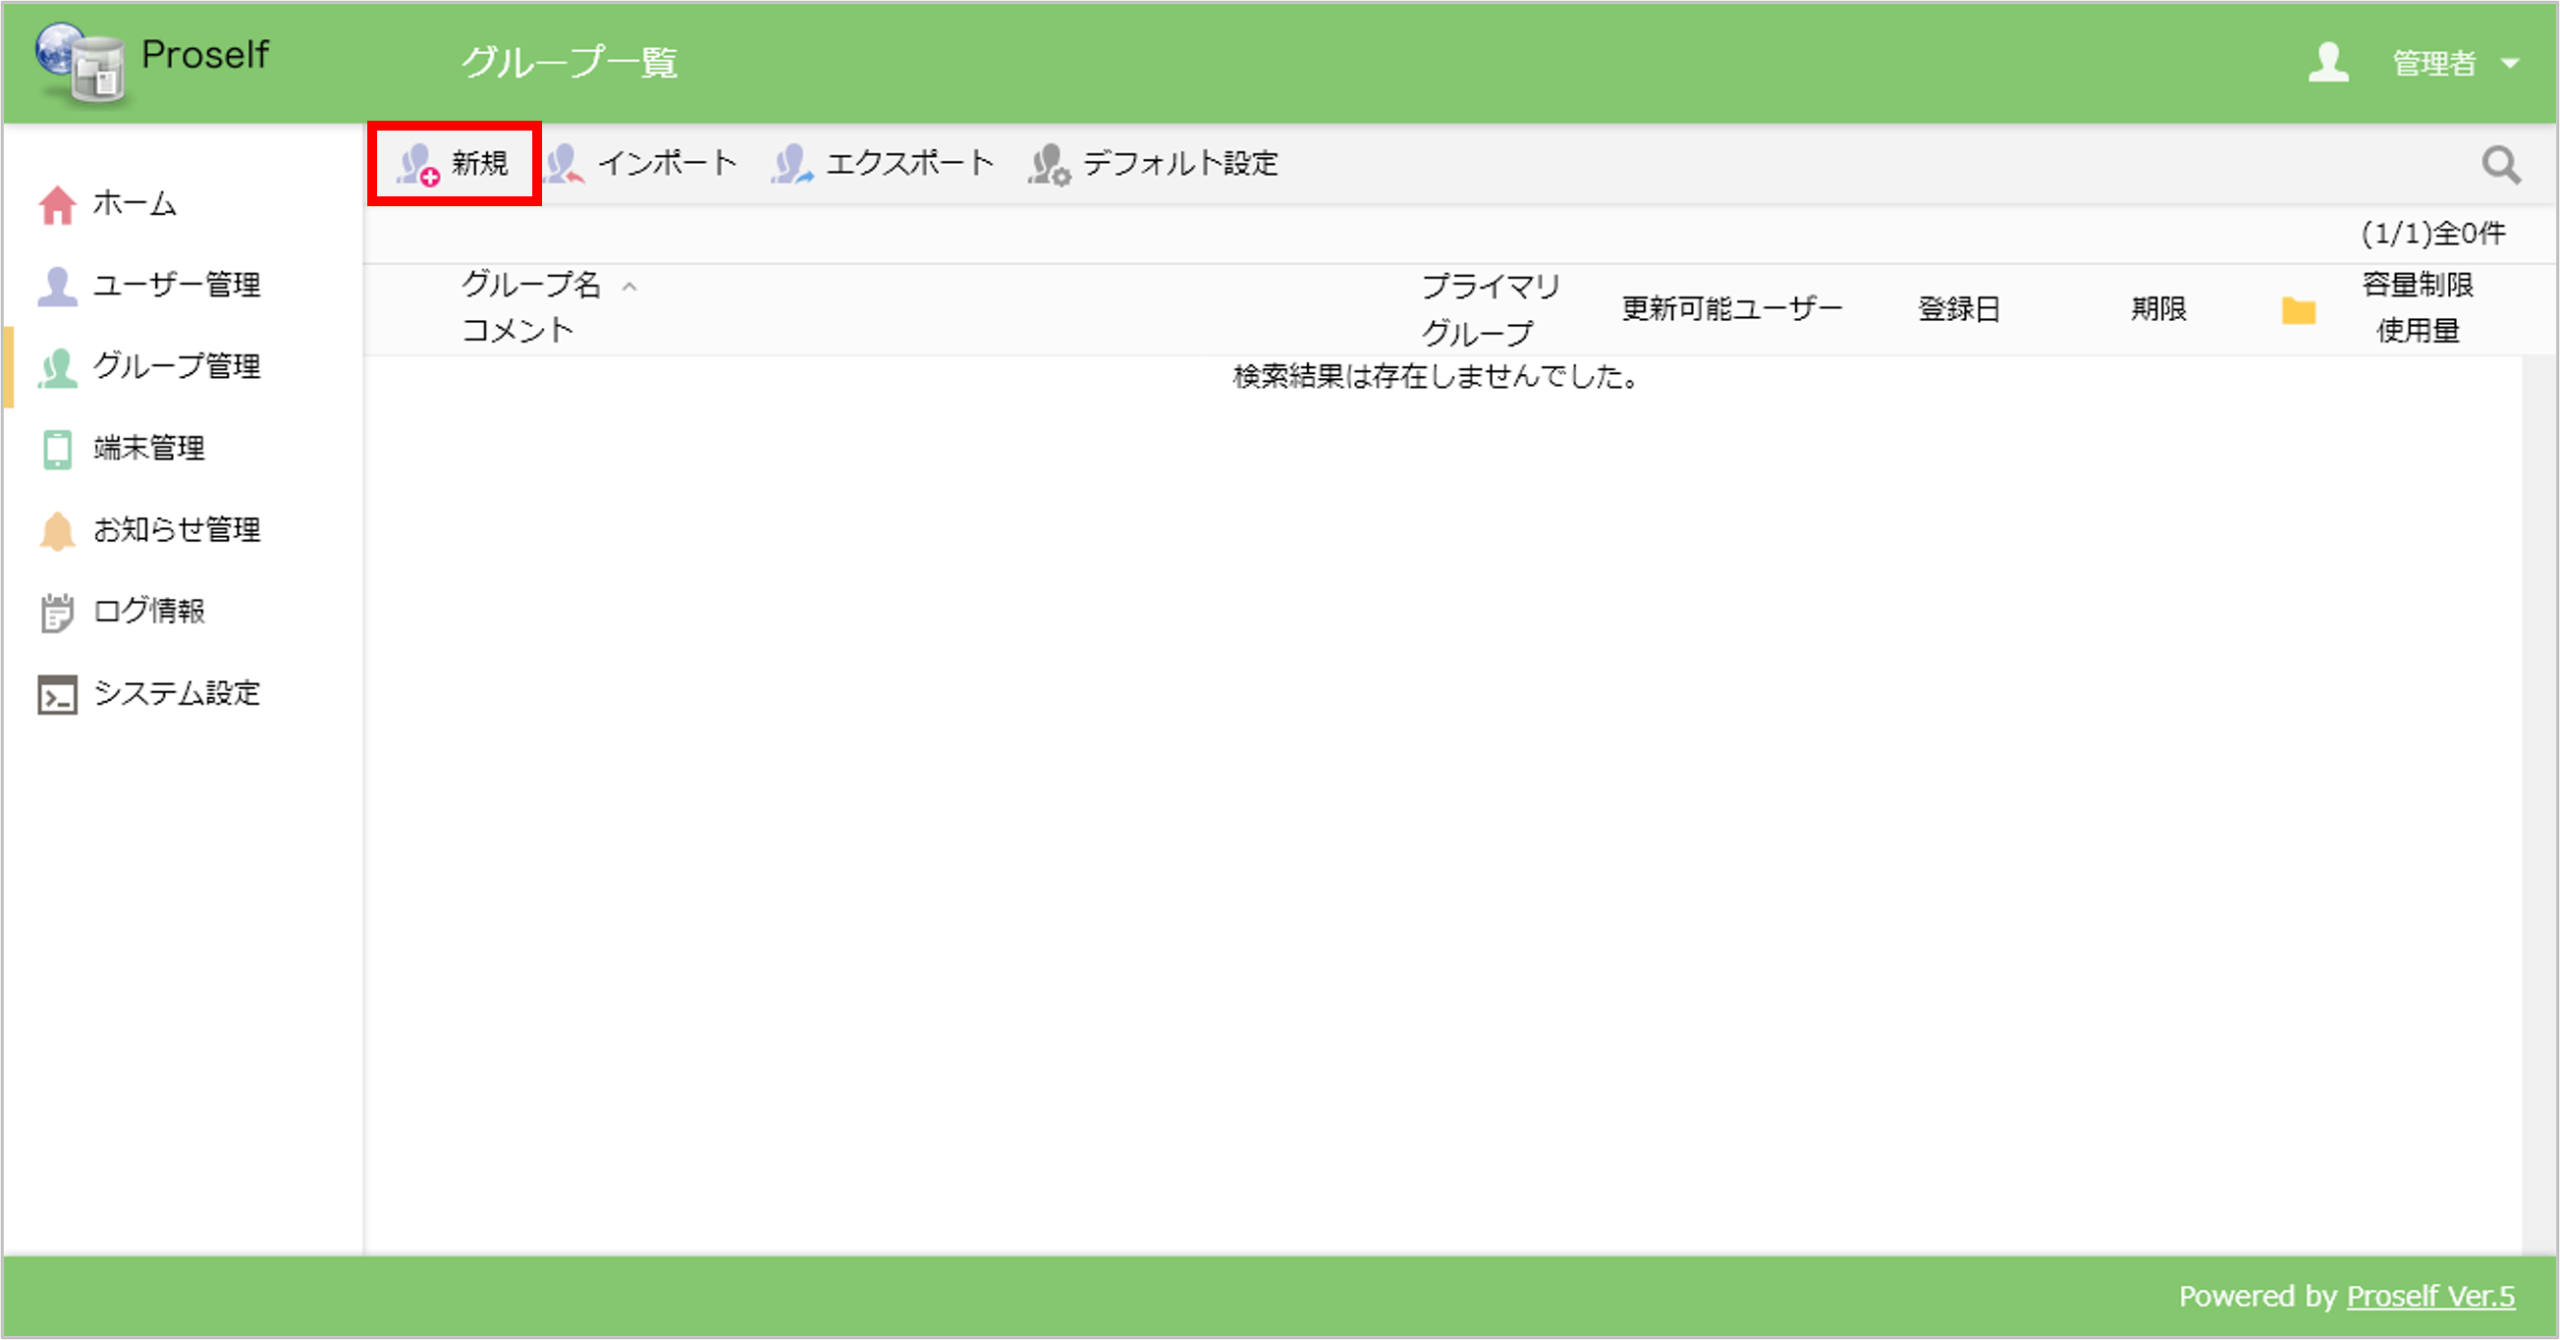This screenshot has height=1340, width=2560.
Task: Click the ユーザー管理 user icon
Action: (x=57, y=284)
